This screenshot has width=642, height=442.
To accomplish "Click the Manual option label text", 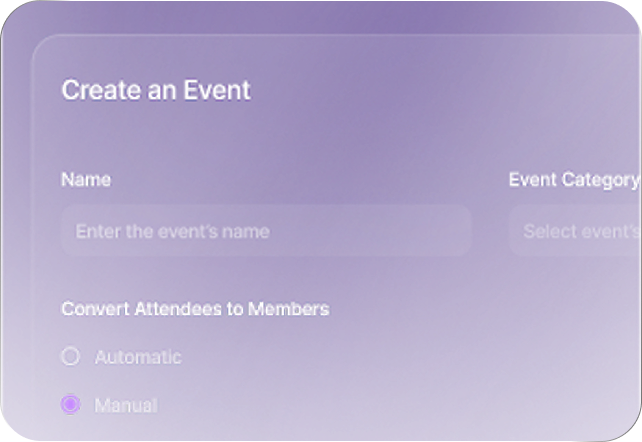I will pos(126,405).
